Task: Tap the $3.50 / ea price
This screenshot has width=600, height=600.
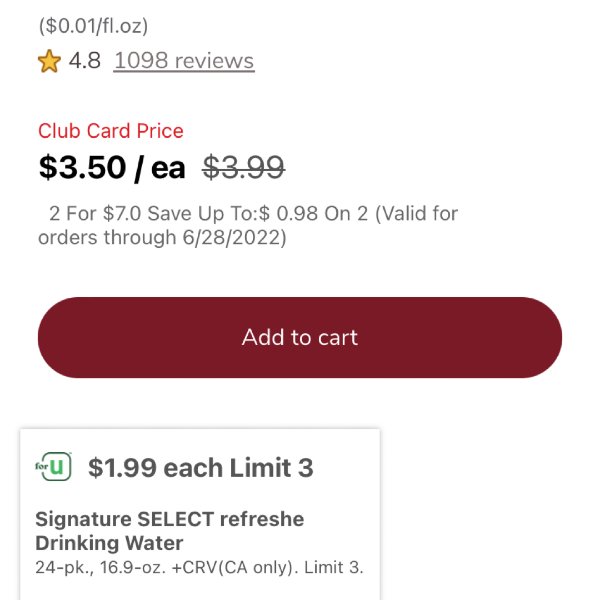Action: point(112,167)
